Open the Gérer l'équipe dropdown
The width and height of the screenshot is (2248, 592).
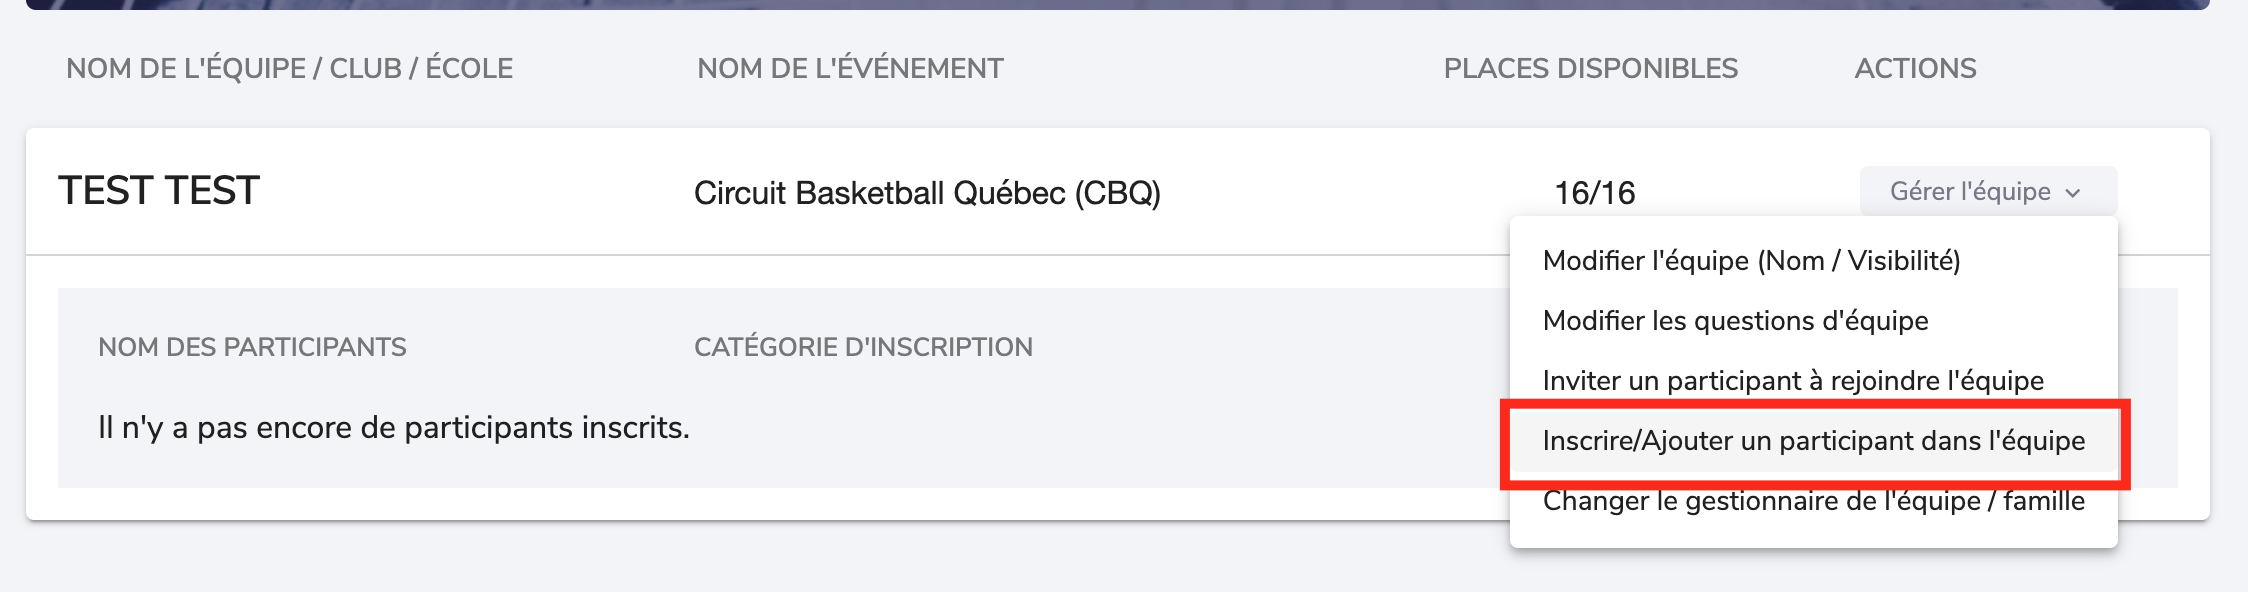pyautogui.click(x=1970, y=191)
